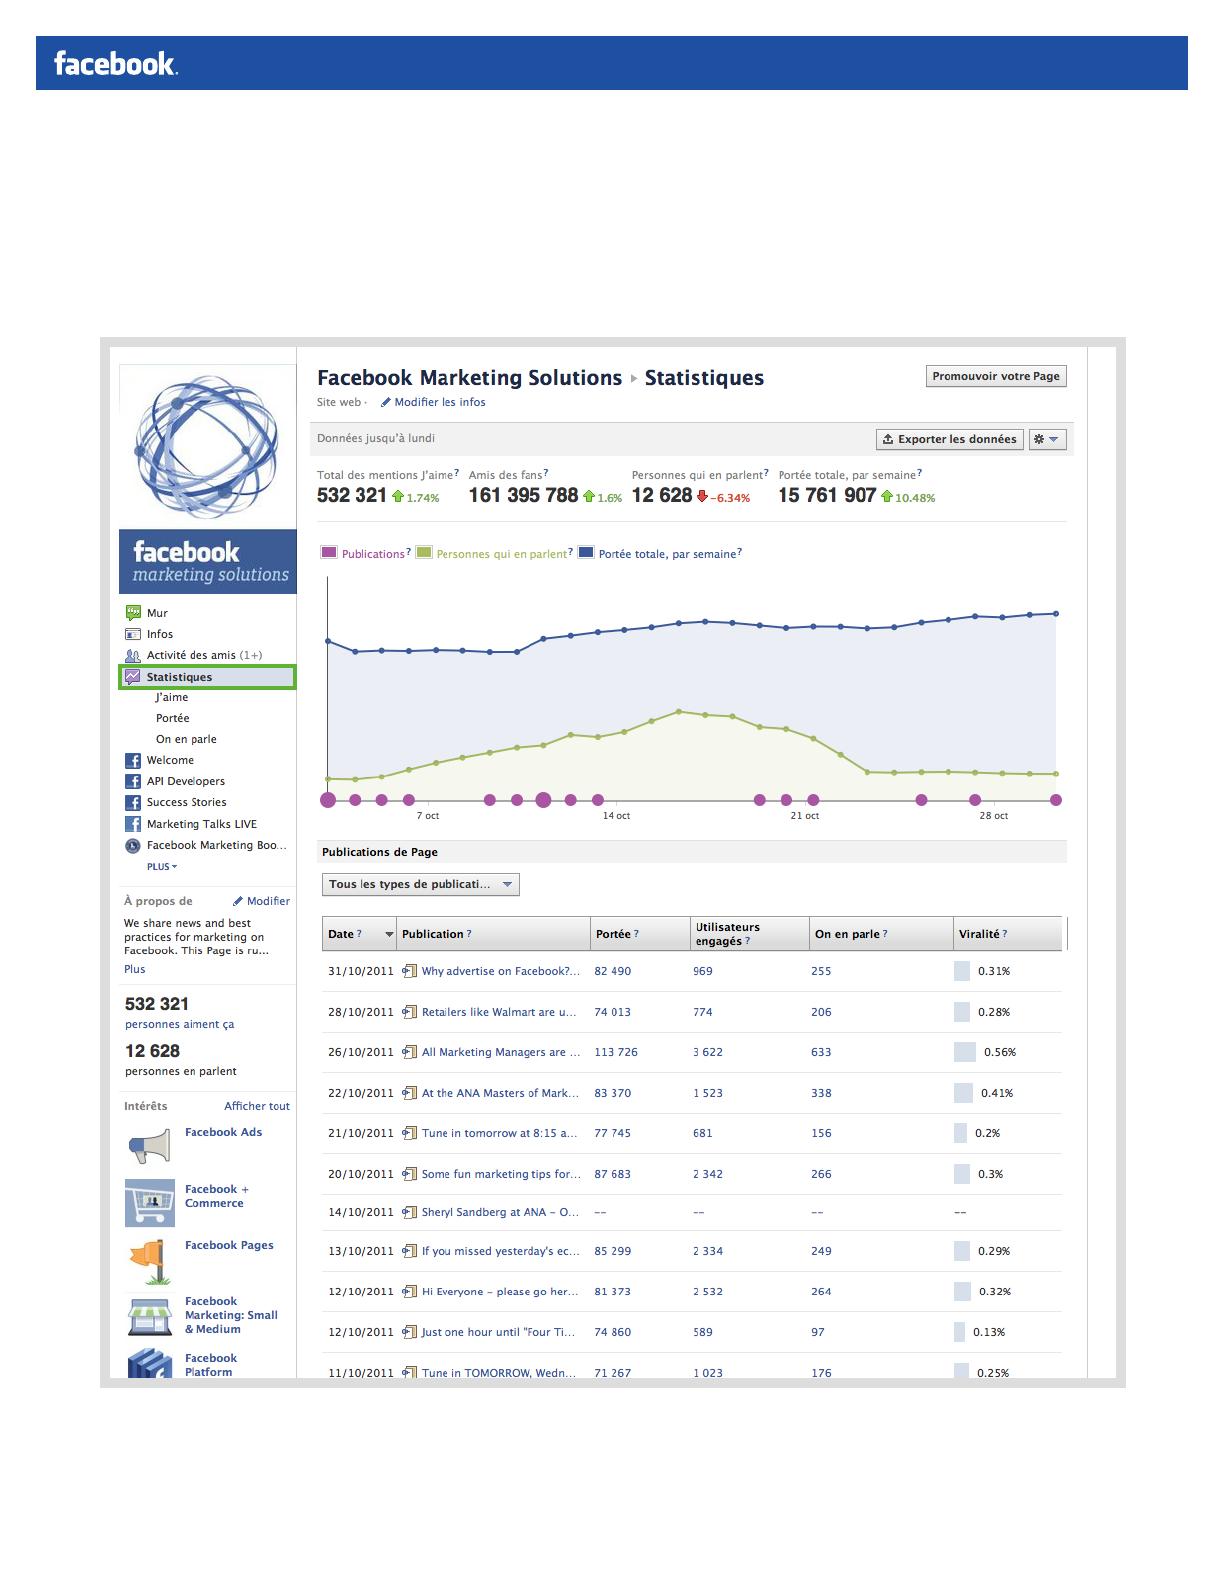The height and width of the screenshot is (1584, 1224).
Task: Open Success Stories Facebook icon
Action: [x=132, y=802]
